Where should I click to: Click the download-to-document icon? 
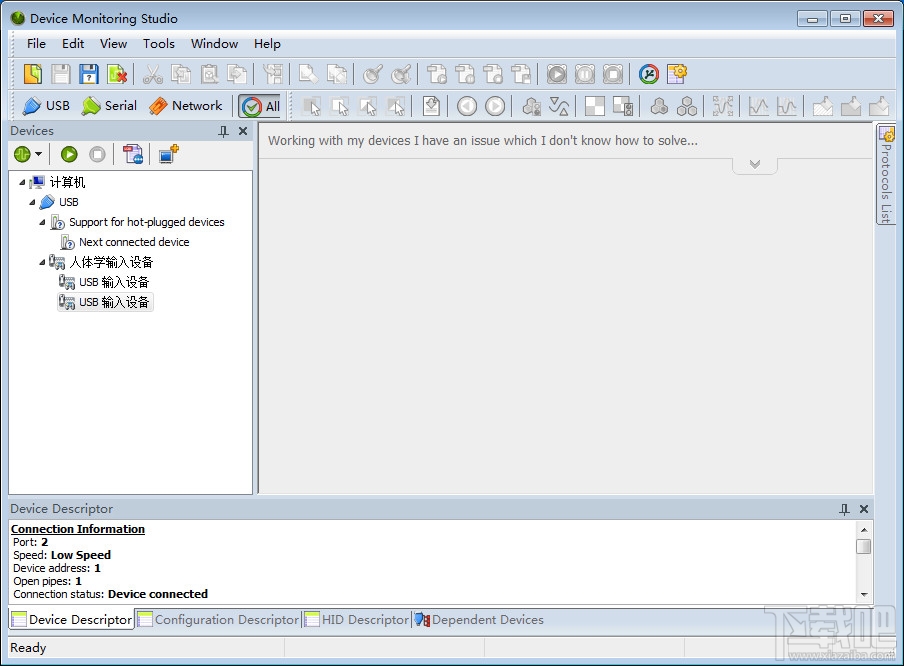pyautogui.click(x=431, y=106)
